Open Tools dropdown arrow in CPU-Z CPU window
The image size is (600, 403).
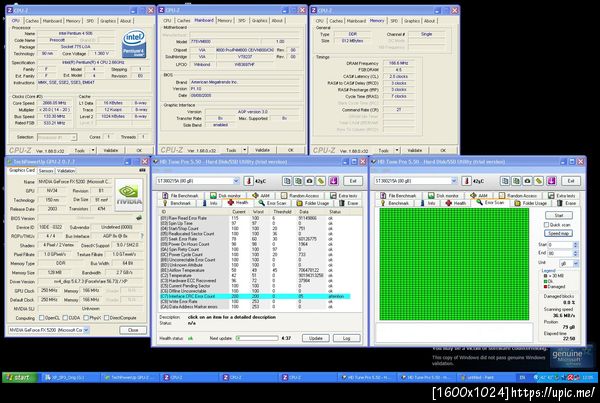point(93,150)
